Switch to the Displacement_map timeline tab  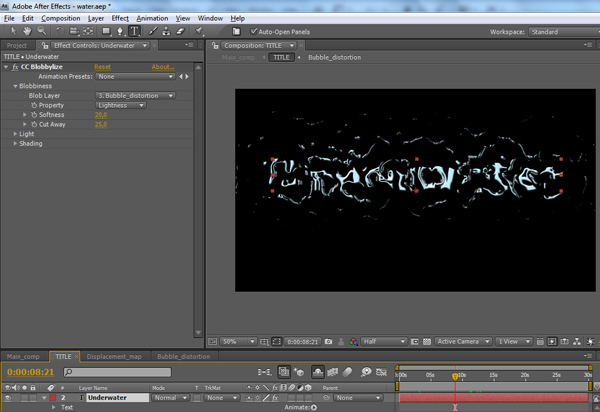(x=114, y=357)
